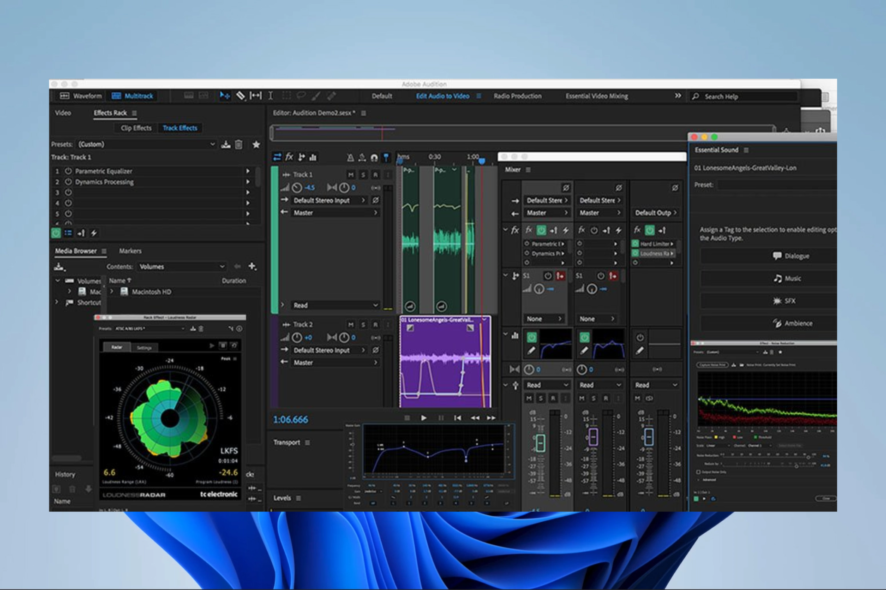Adjust Track 1 volume knob
Screen dimensions: 886x590
click(x=297, y=188)
